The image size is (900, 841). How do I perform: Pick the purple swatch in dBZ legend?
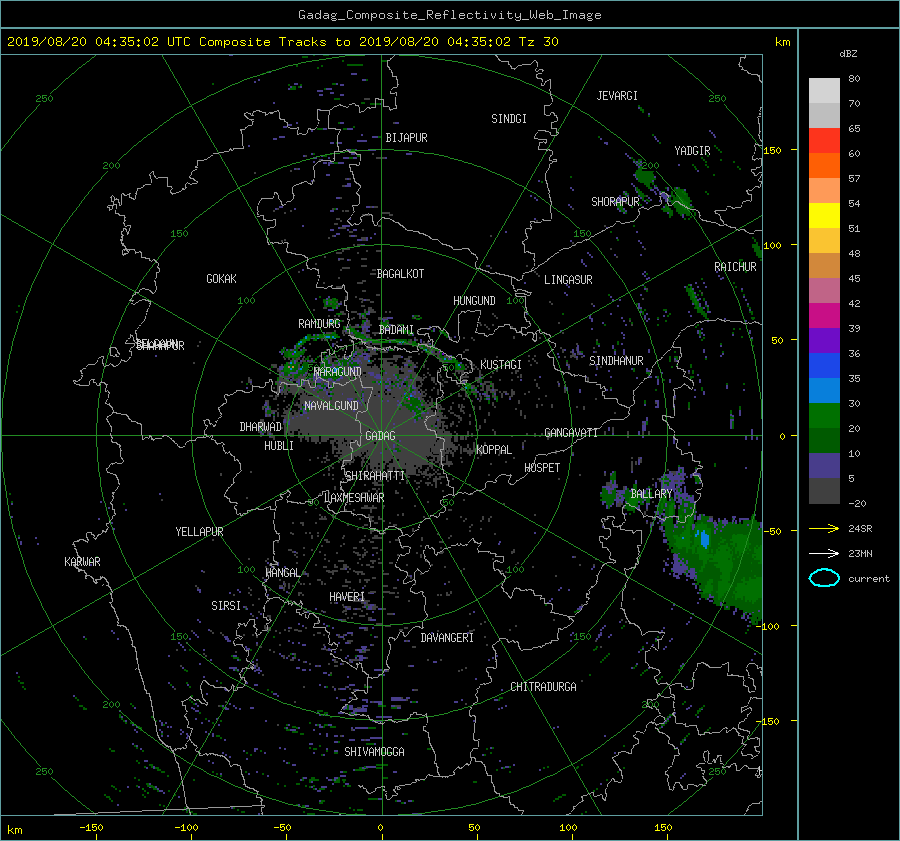coord(824,340)
